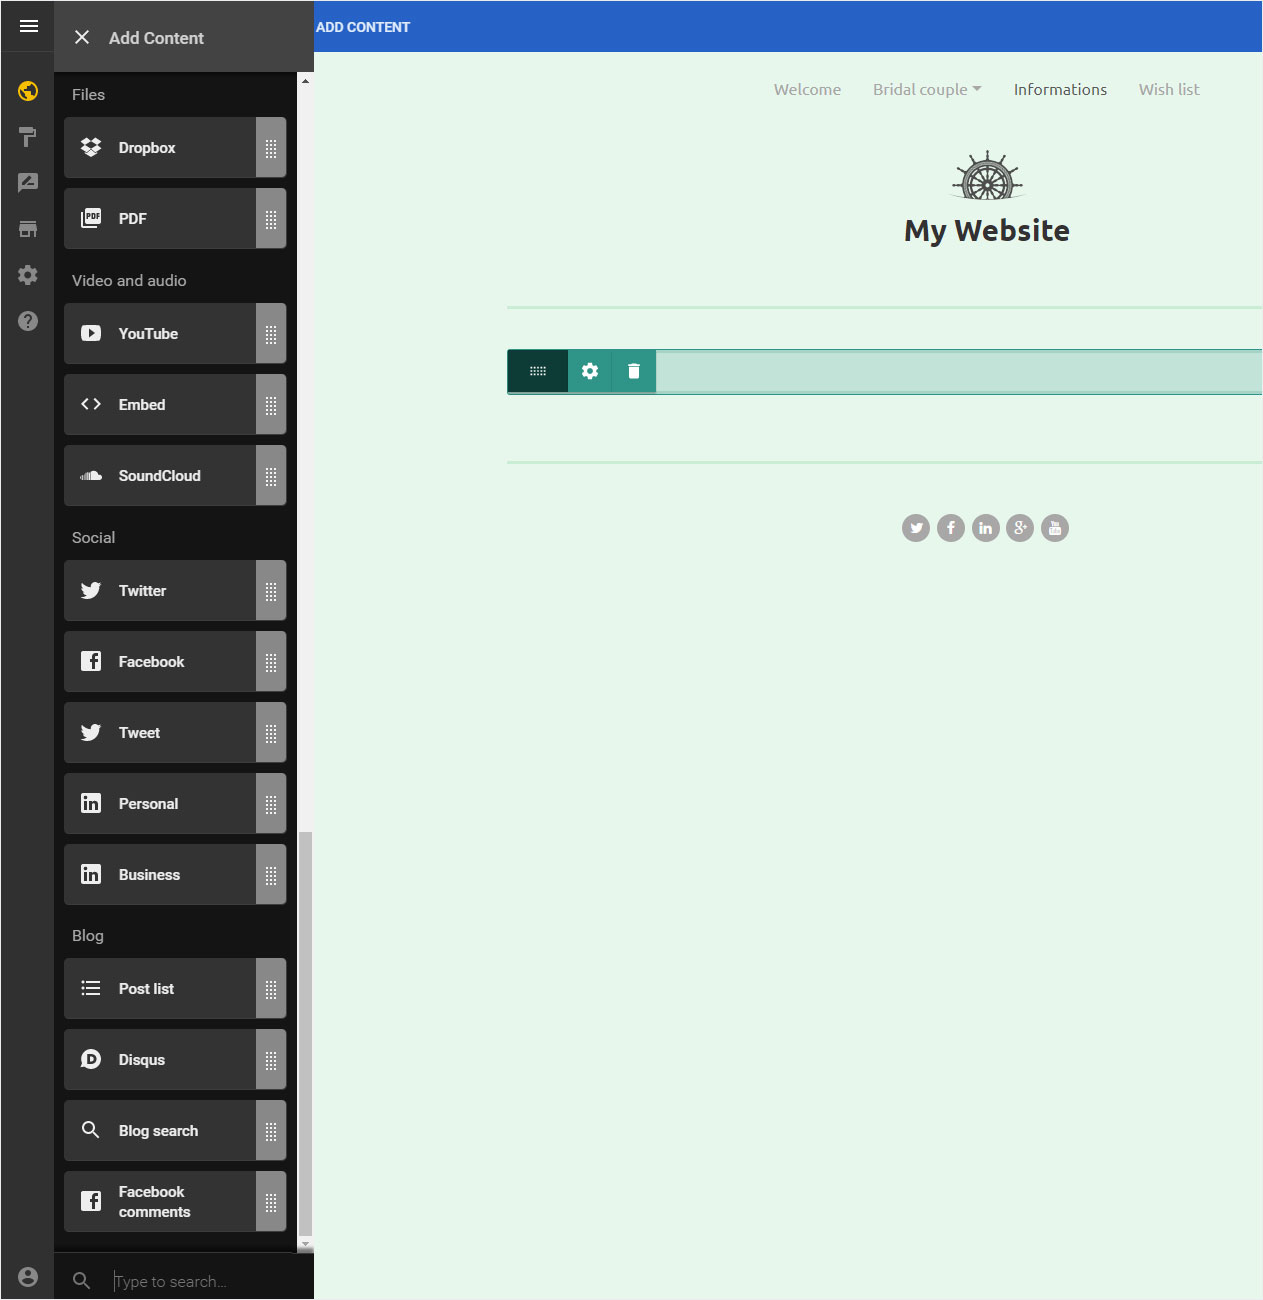Open the hamburger menu icon
Screen dimensions: 1263x1300
28,26
